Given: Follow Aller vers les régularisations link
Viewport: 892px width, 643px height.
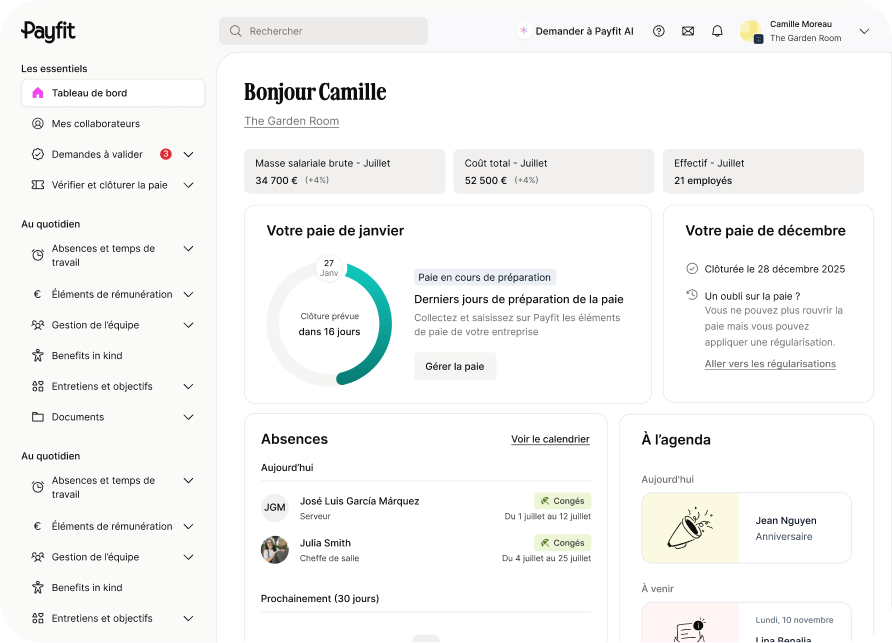Looking at the screenshot, I should [770, 364].
